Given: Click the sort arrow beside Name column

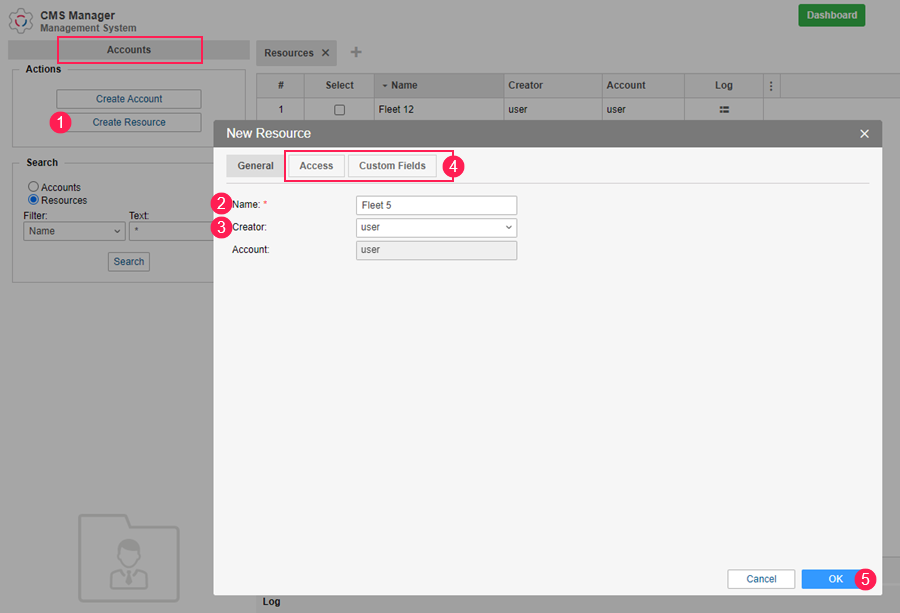Looking at the screenshot, I should pyautogui.click(x=384, y=86).
